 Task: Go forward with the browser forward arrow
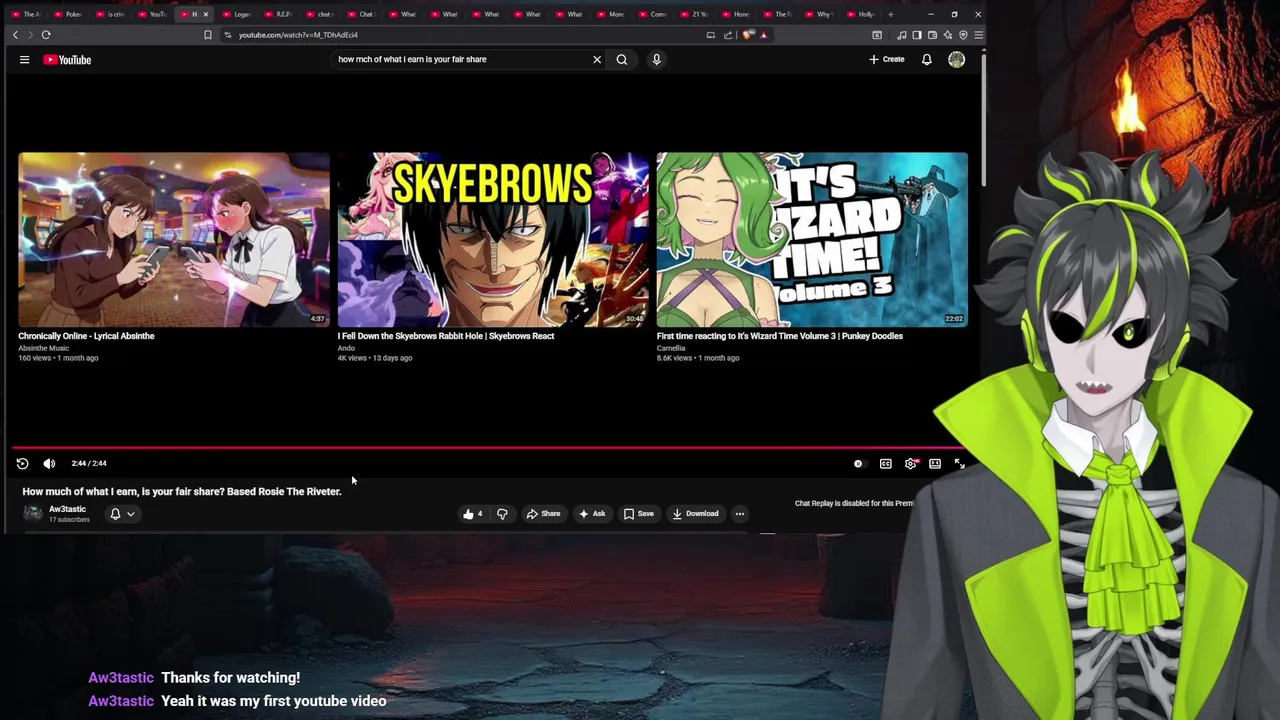point(31,35)
